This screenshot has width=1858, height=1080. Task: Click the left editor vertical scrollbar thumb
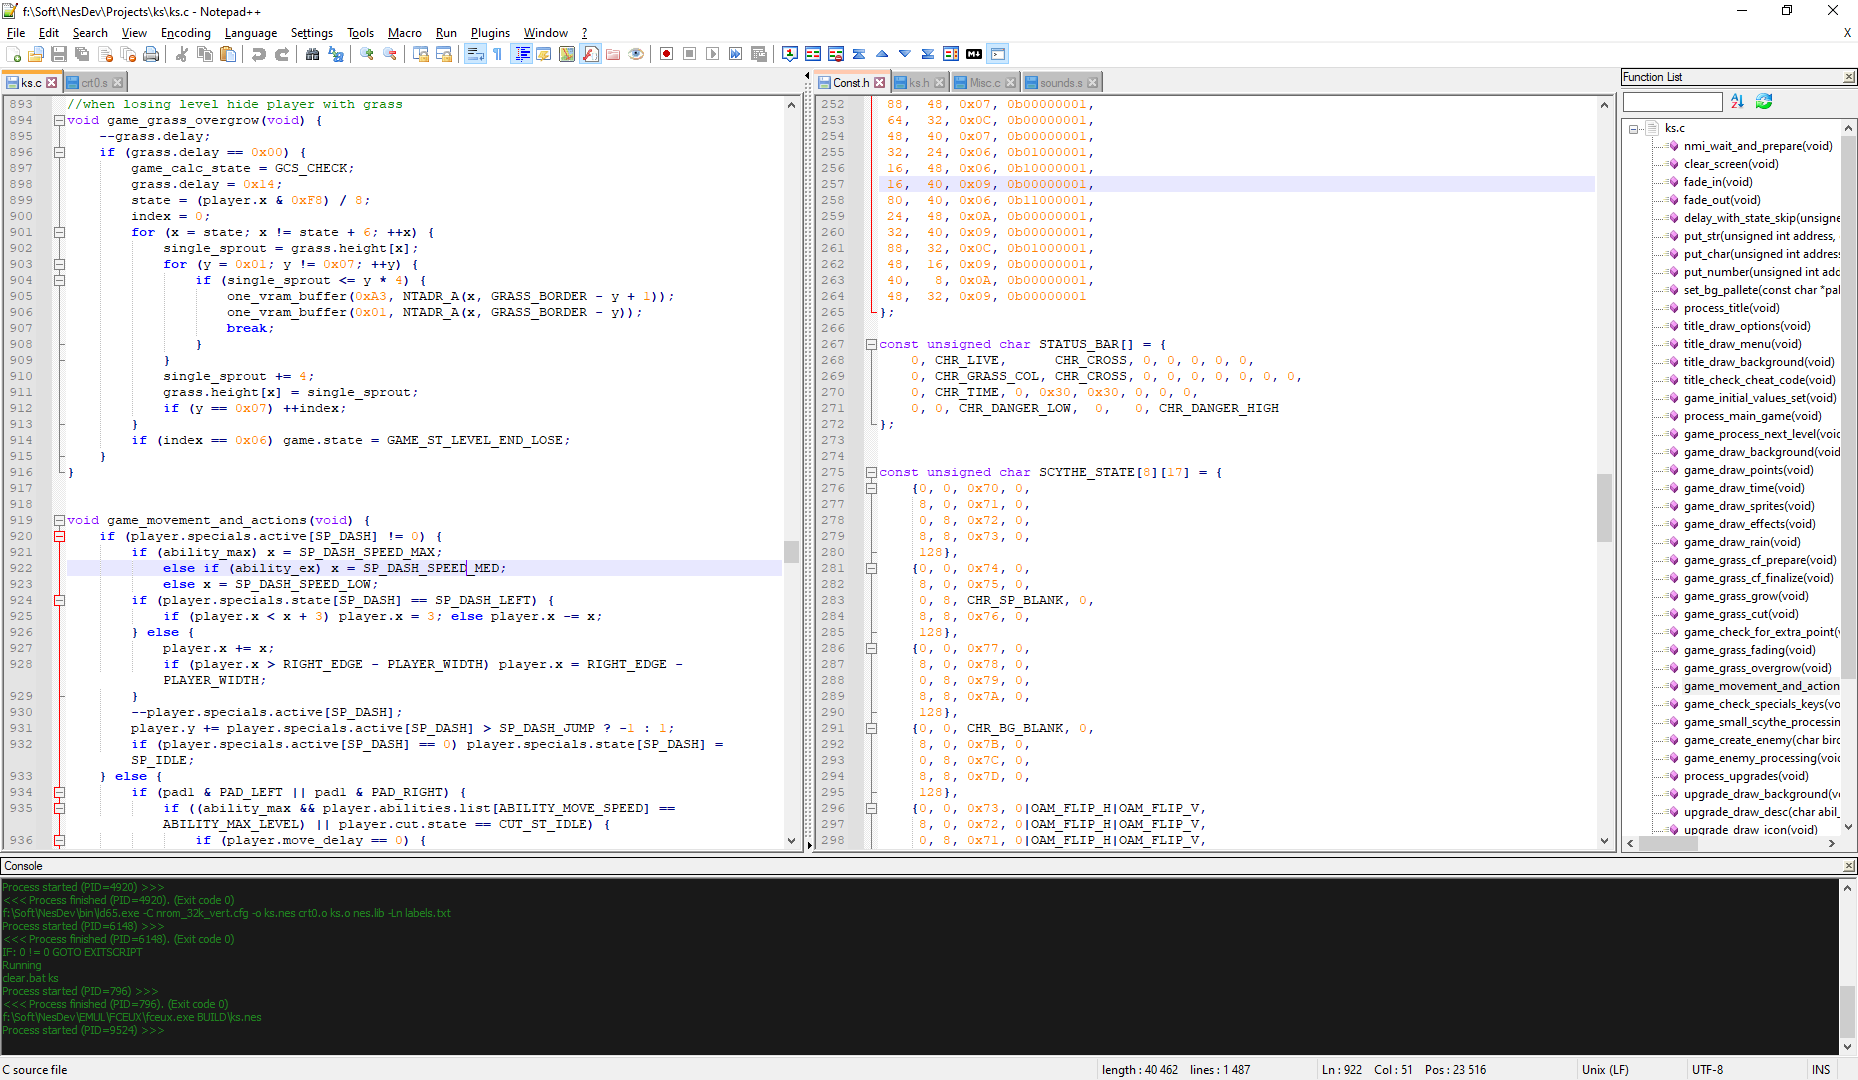point(791,551)
